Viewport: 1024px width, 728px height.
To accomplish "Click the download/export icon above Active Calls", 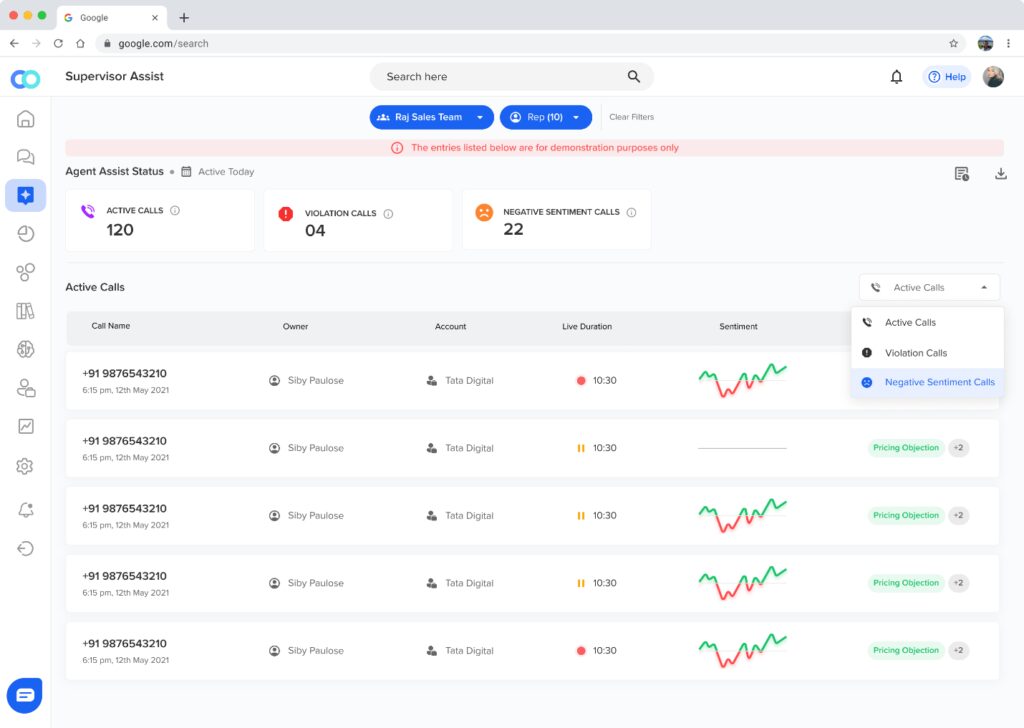I will point(1000,173).
